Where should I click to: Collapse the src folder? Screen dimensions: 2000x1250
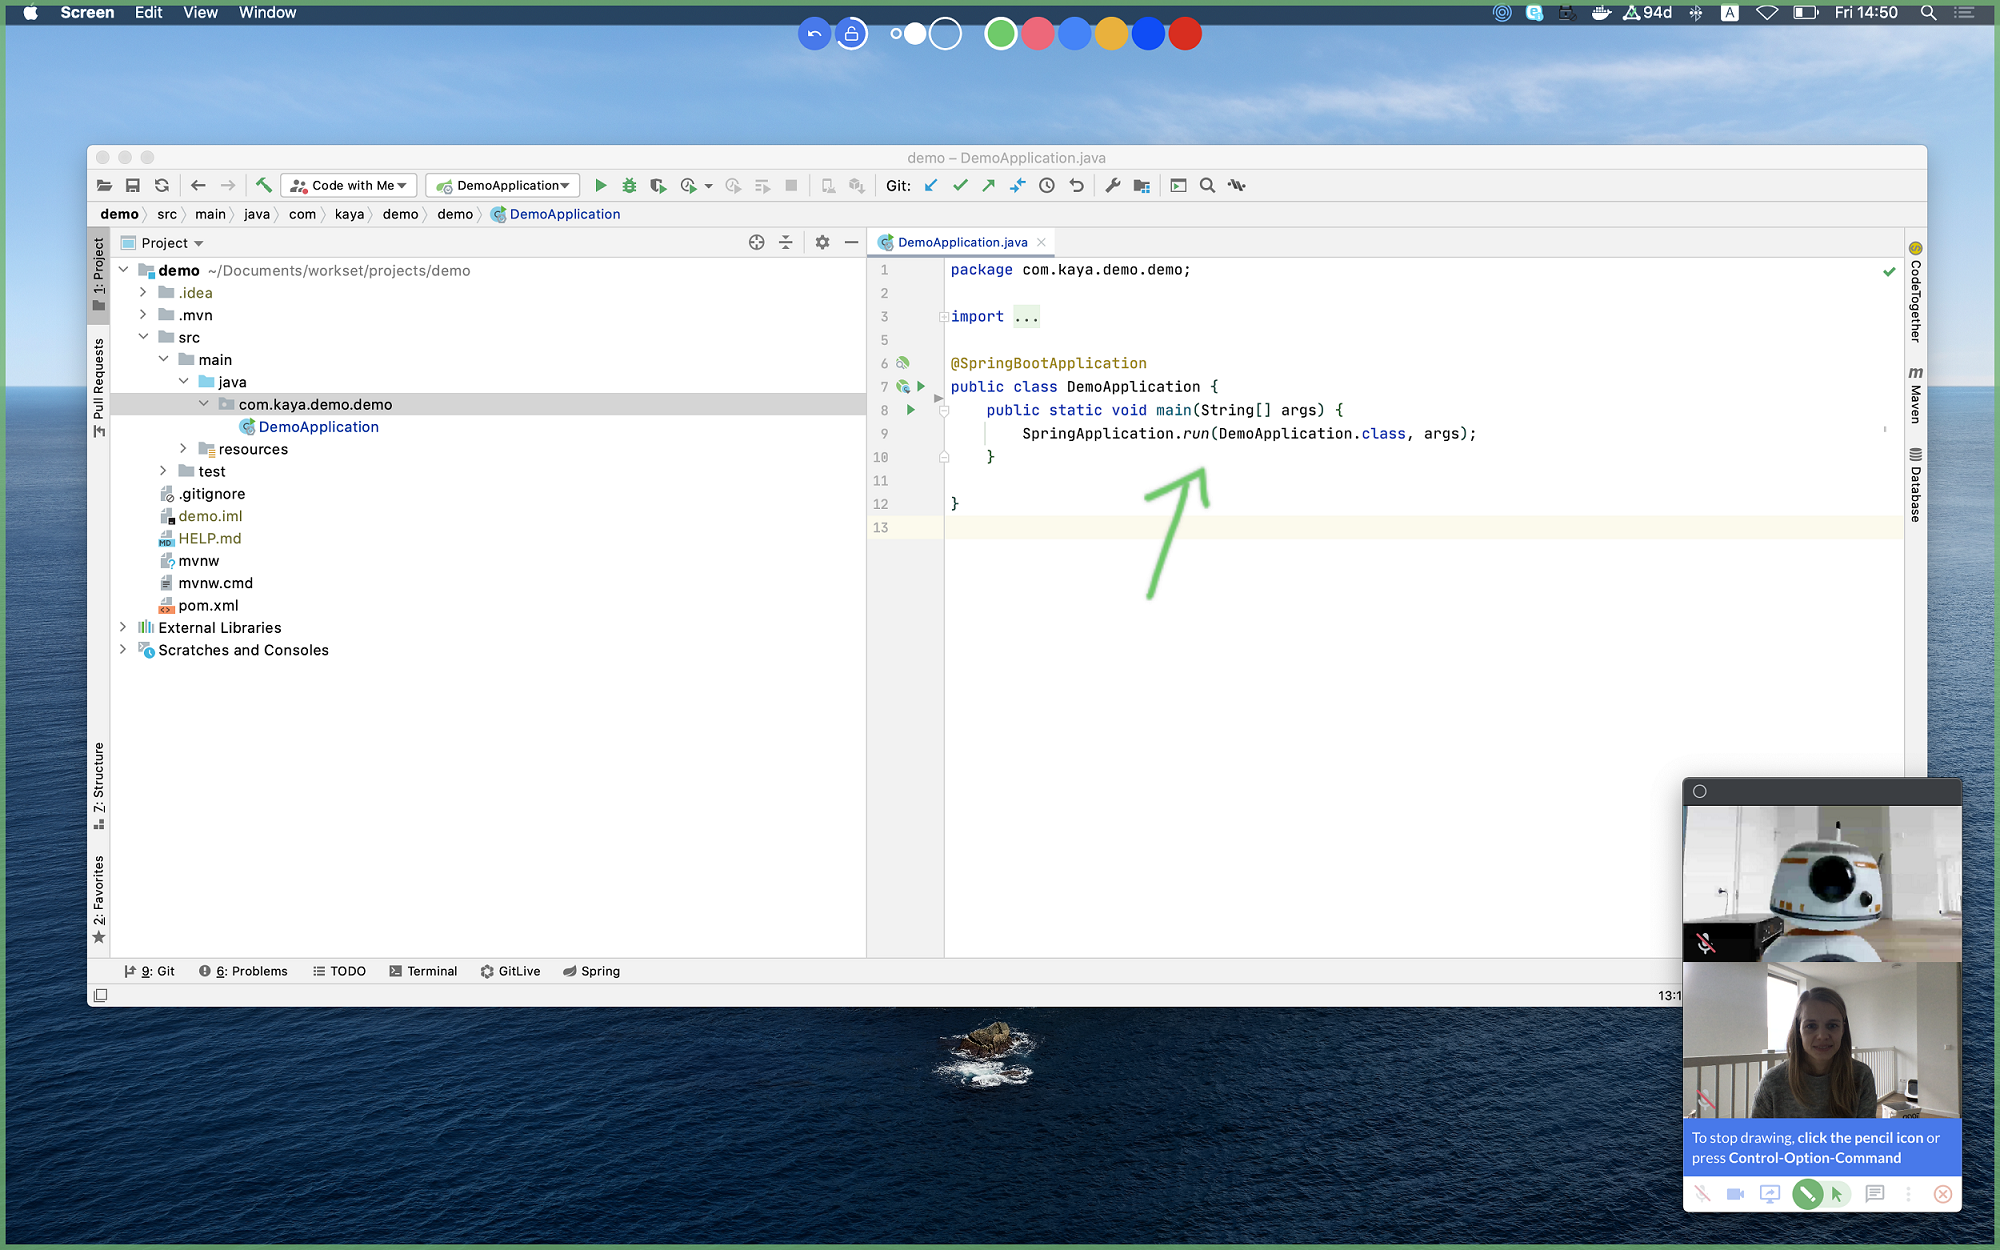pos(144,337)
